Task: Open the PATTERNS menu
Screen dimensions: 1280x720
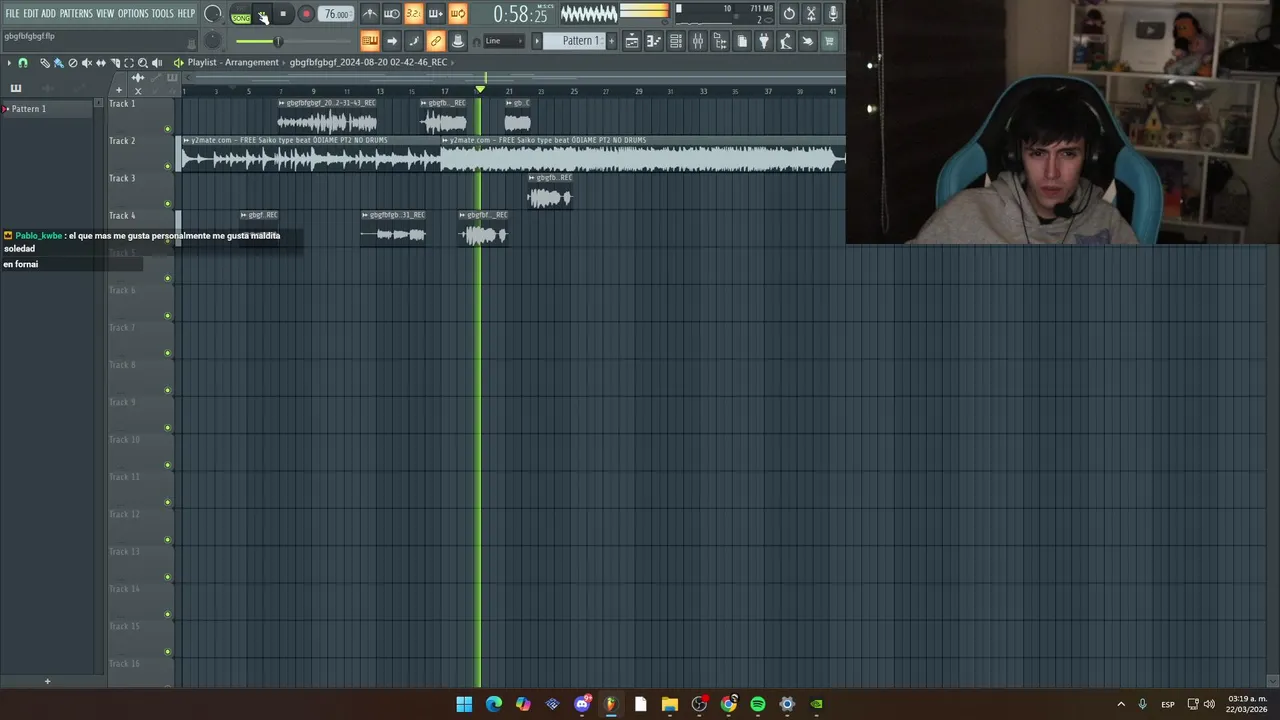Action: (x=76, y=13)
